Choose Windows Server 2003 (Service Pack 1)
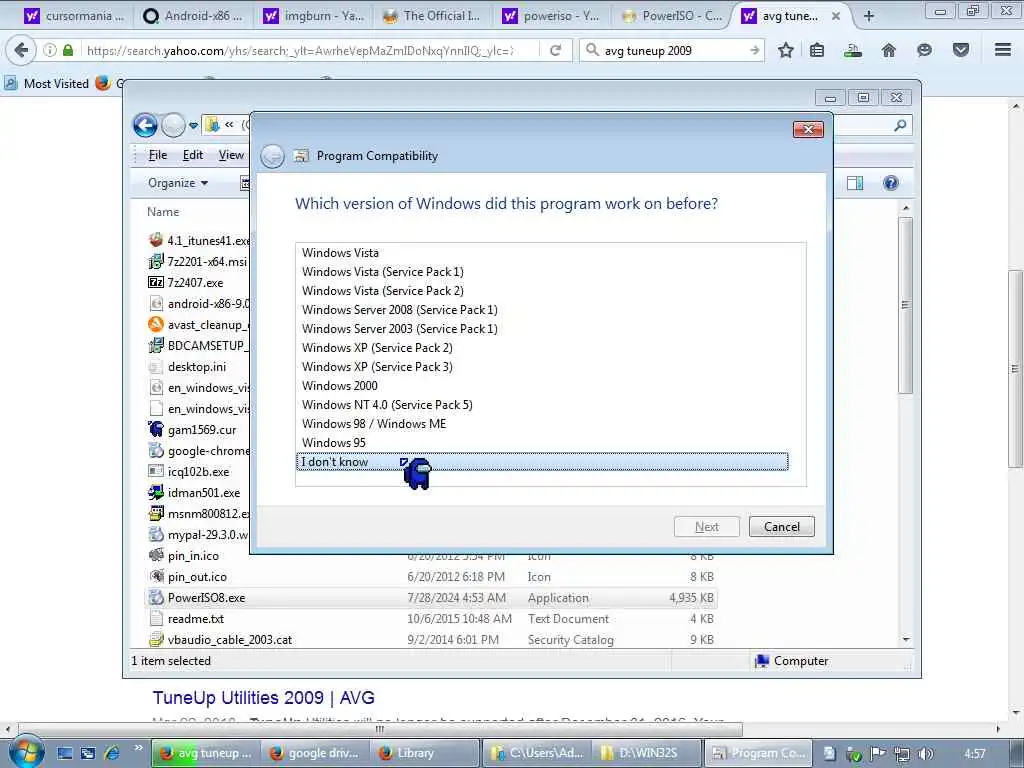 click(400, 328)
